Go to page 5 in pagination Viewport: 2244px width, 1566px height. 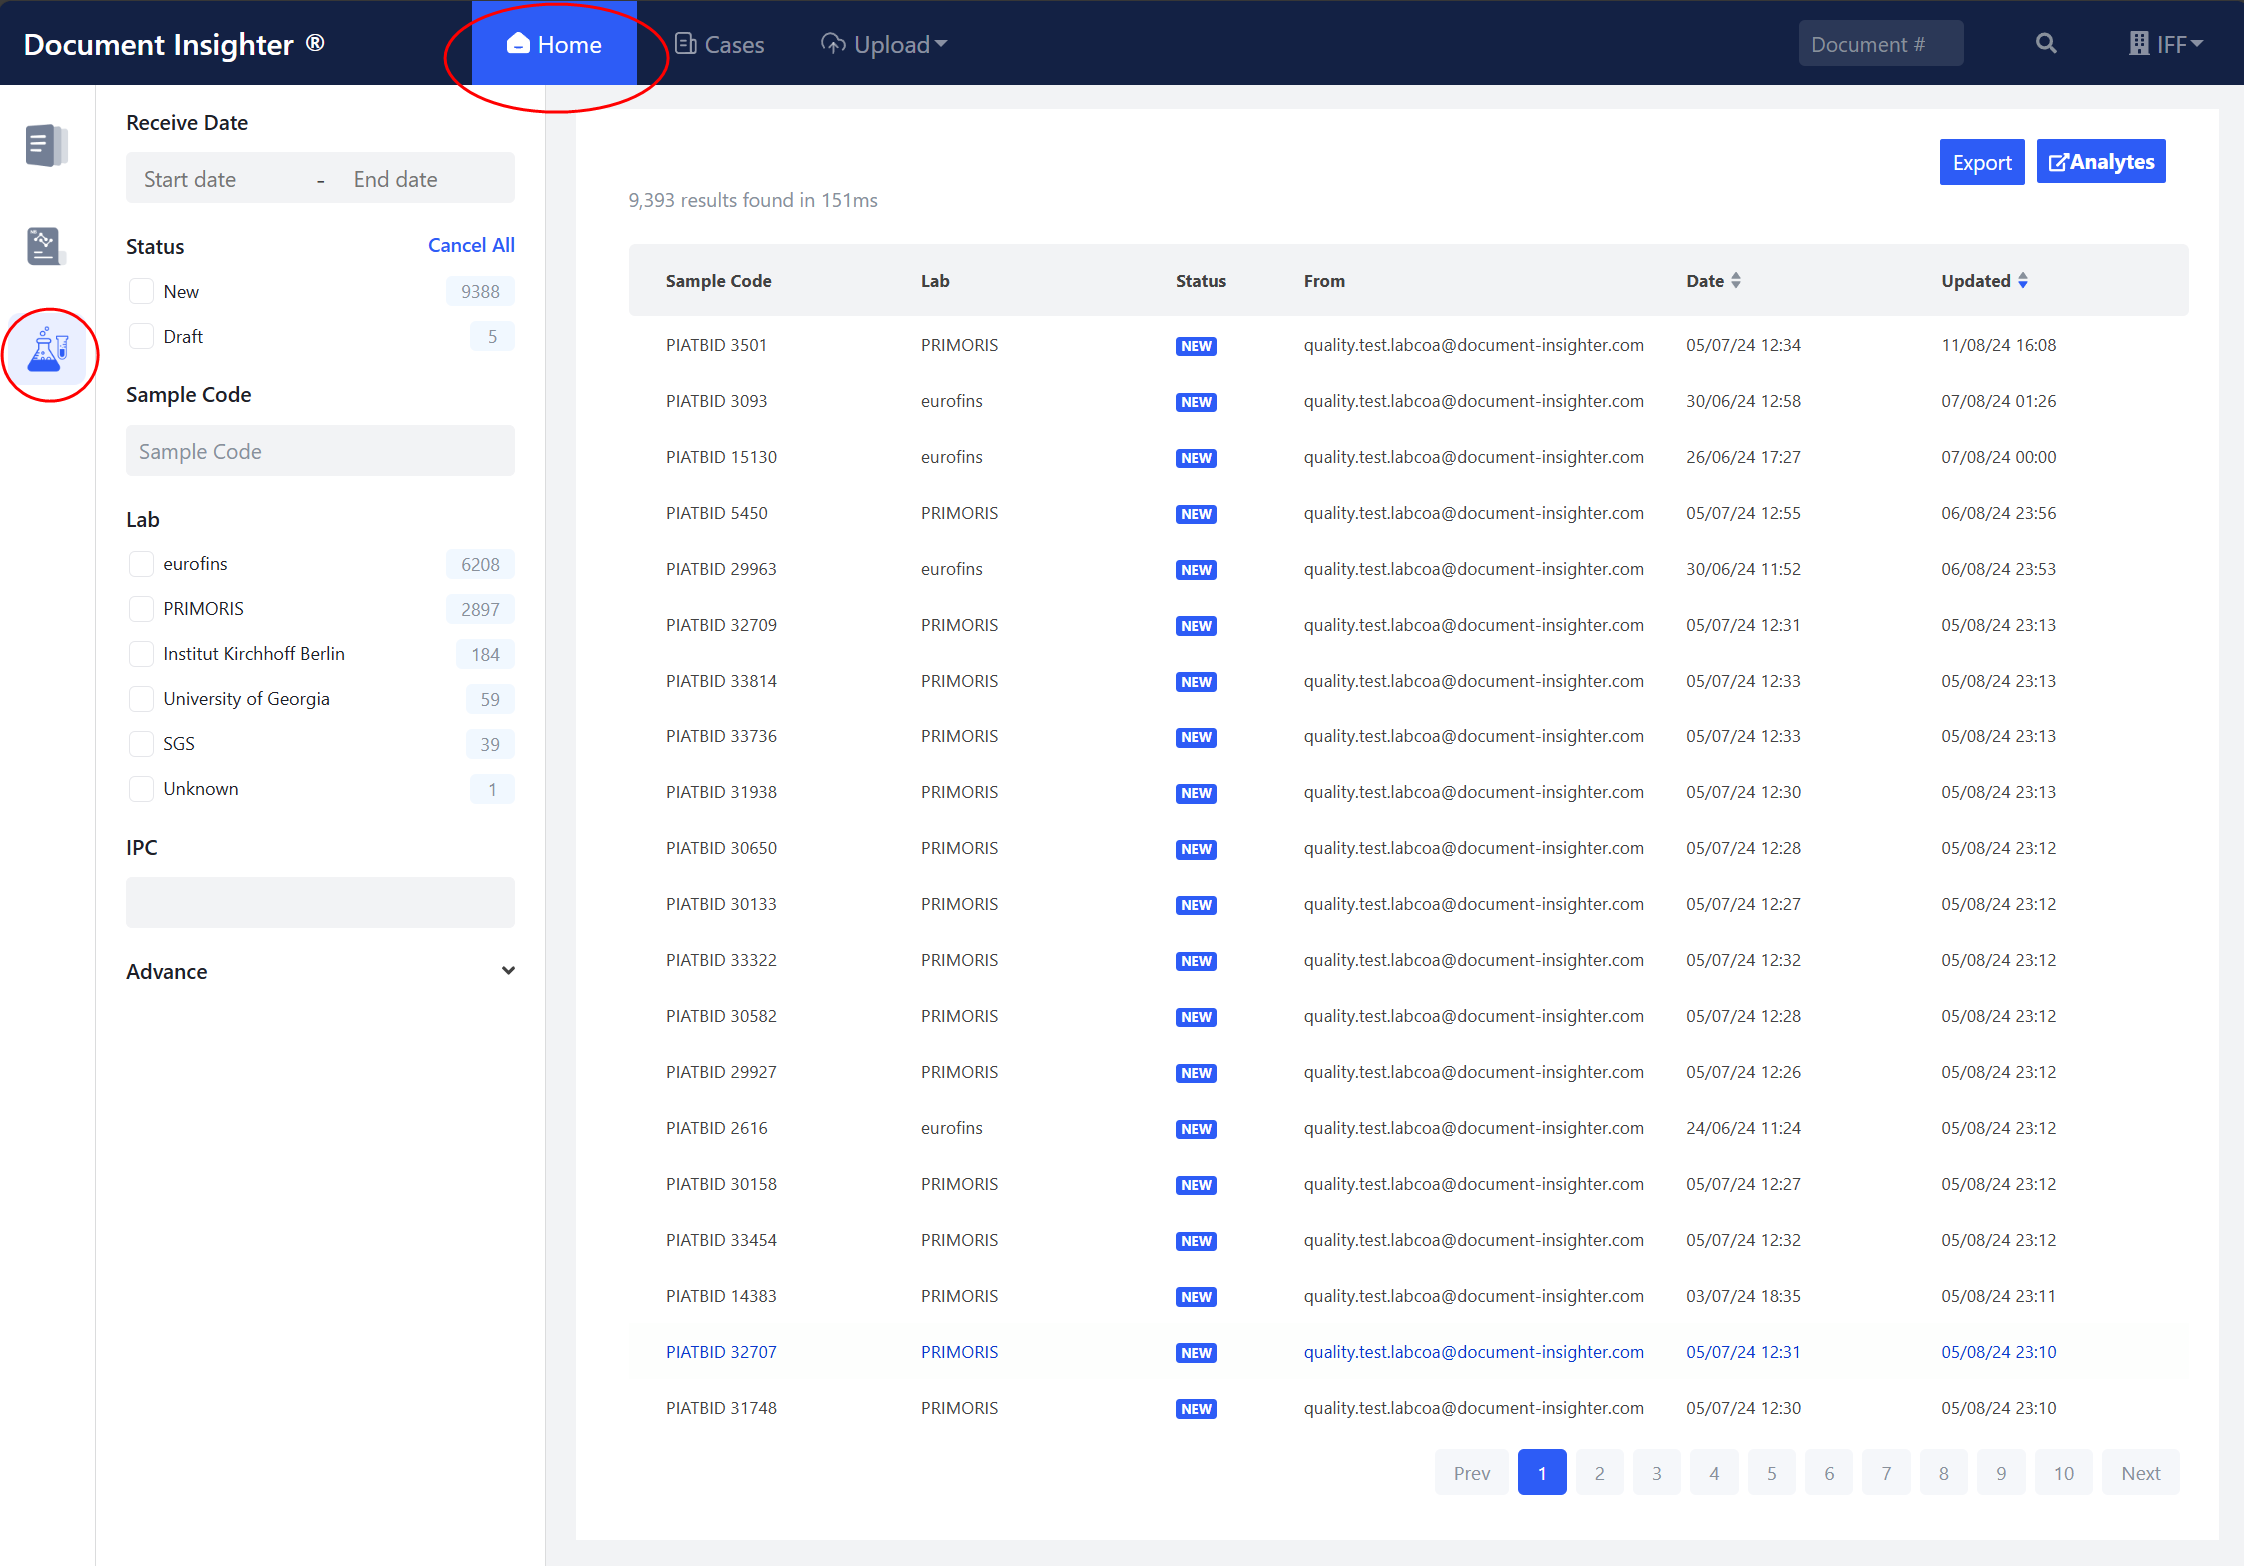tap(1771, 1473)
